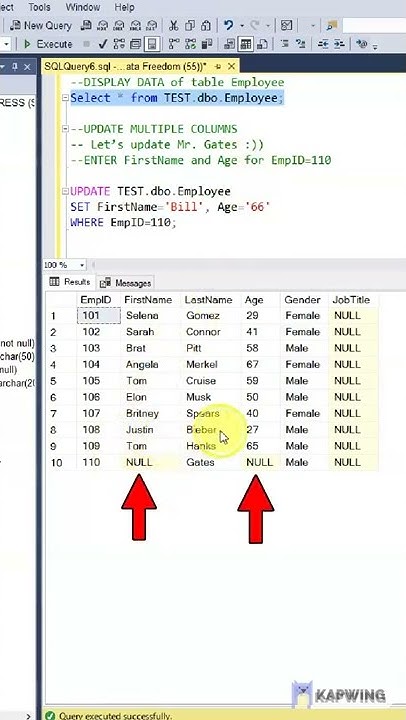406x720 pixels.
Task: Open the Help menu
Action: (x=124, y=7)
